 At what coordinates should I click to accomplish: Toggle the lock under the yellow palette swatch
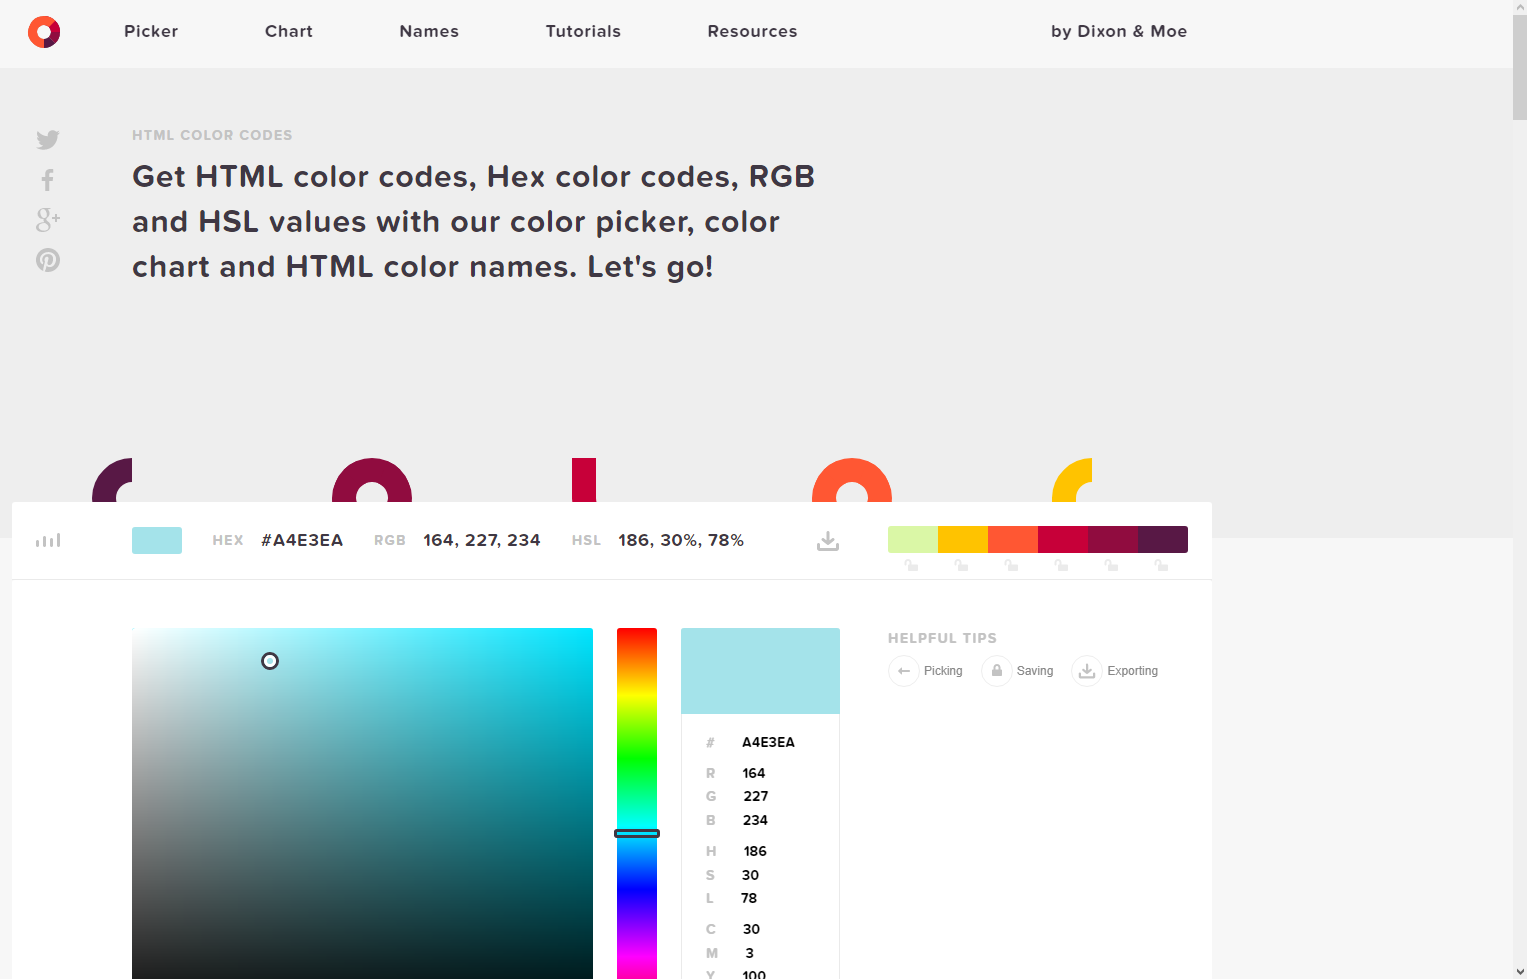click(x=962, y=565)
